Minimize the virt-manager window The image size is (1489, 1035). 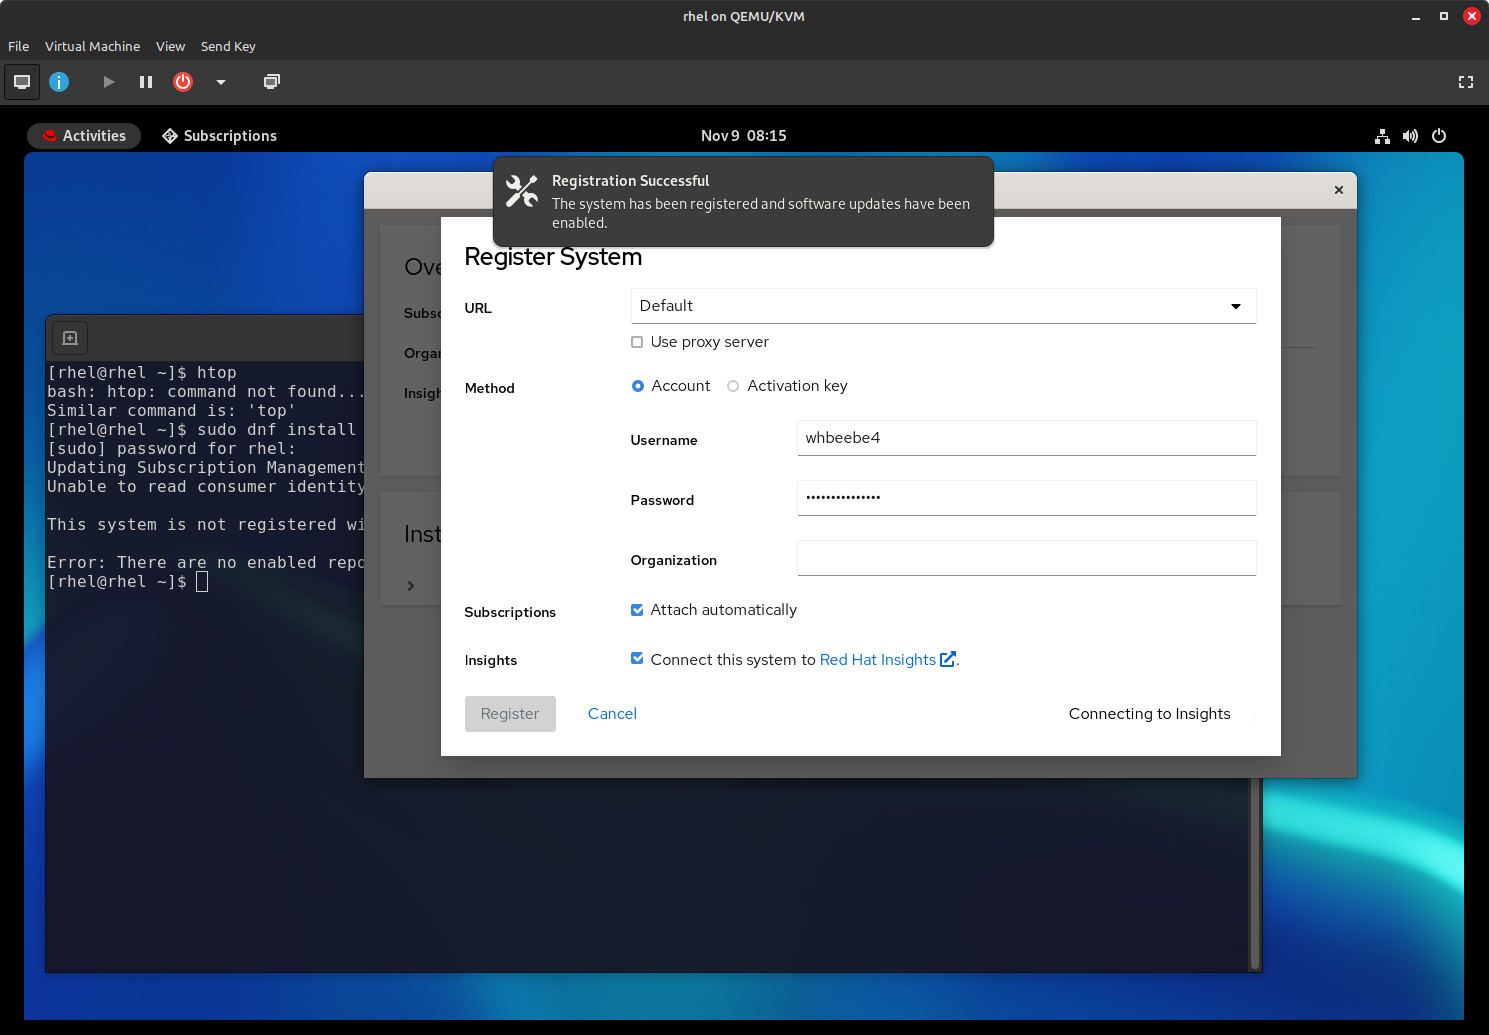pyautogui.click(x=1416, y=17)
